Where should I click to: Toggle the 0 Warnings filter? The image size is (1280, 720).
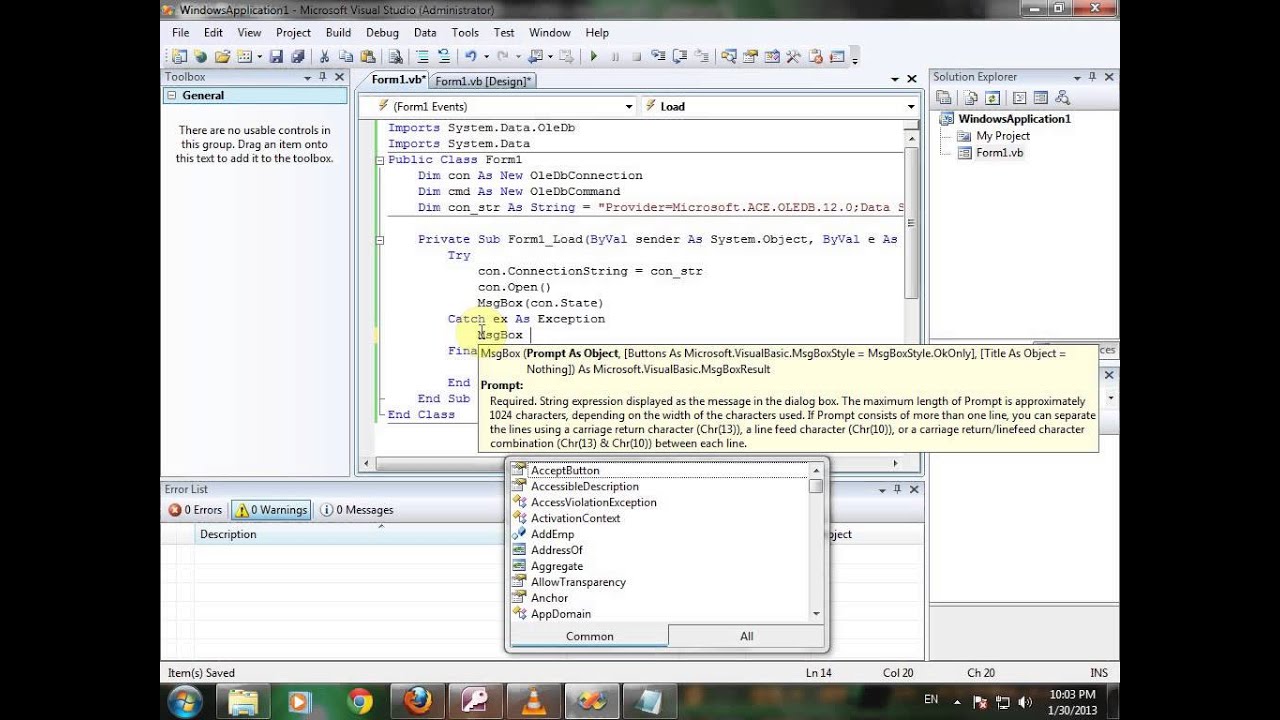point(271,510)
